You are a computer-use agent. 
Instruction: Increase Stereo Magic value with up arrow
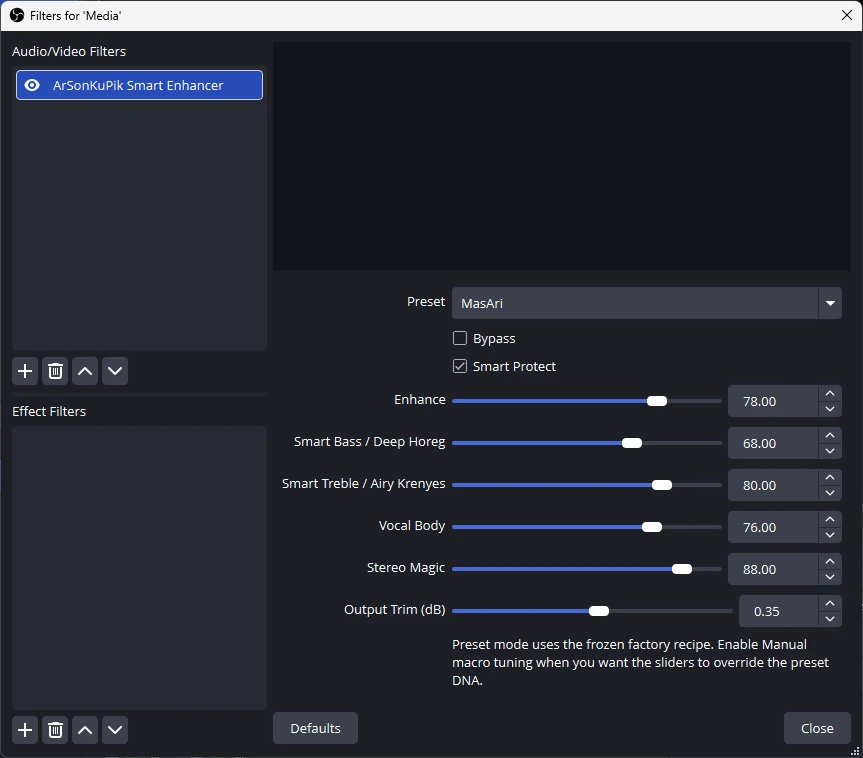coord(830,561)
